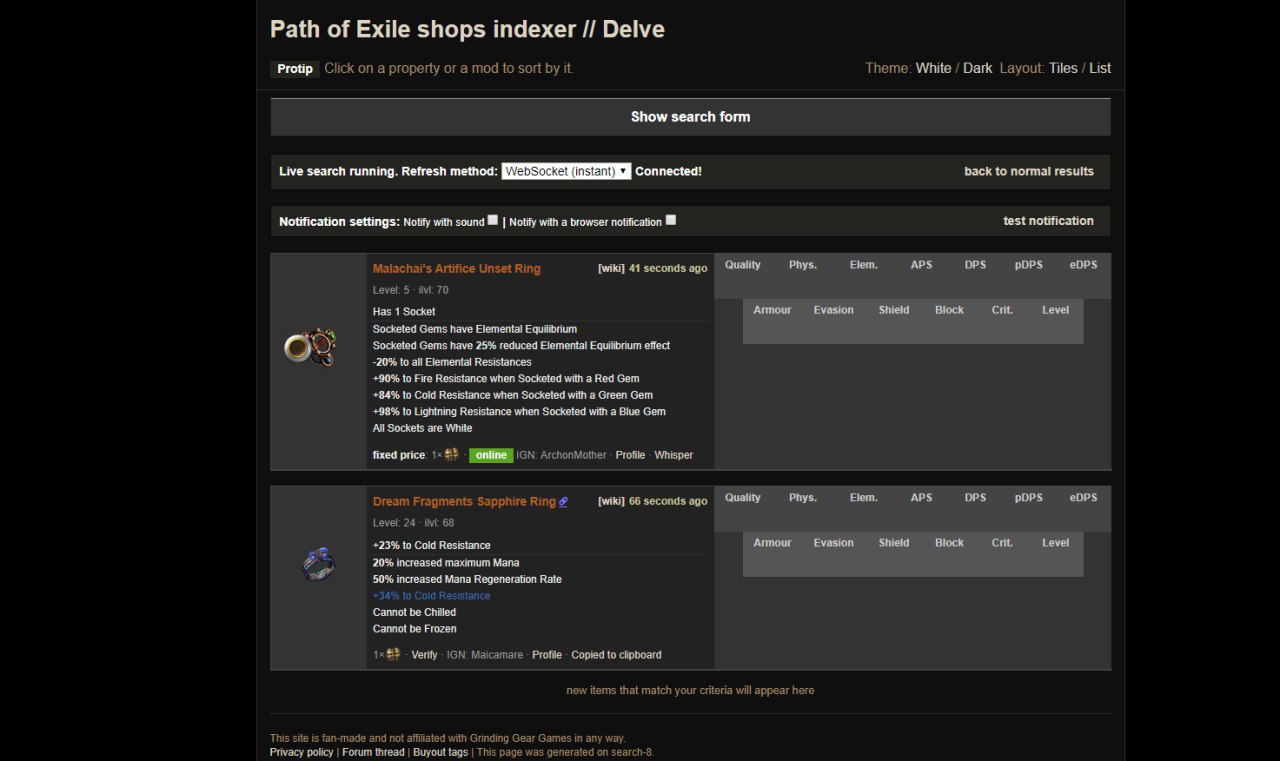Open Malachai's Artifice Unset Ring item link
Screen dimensions: 1280x761
coord(457,269)
